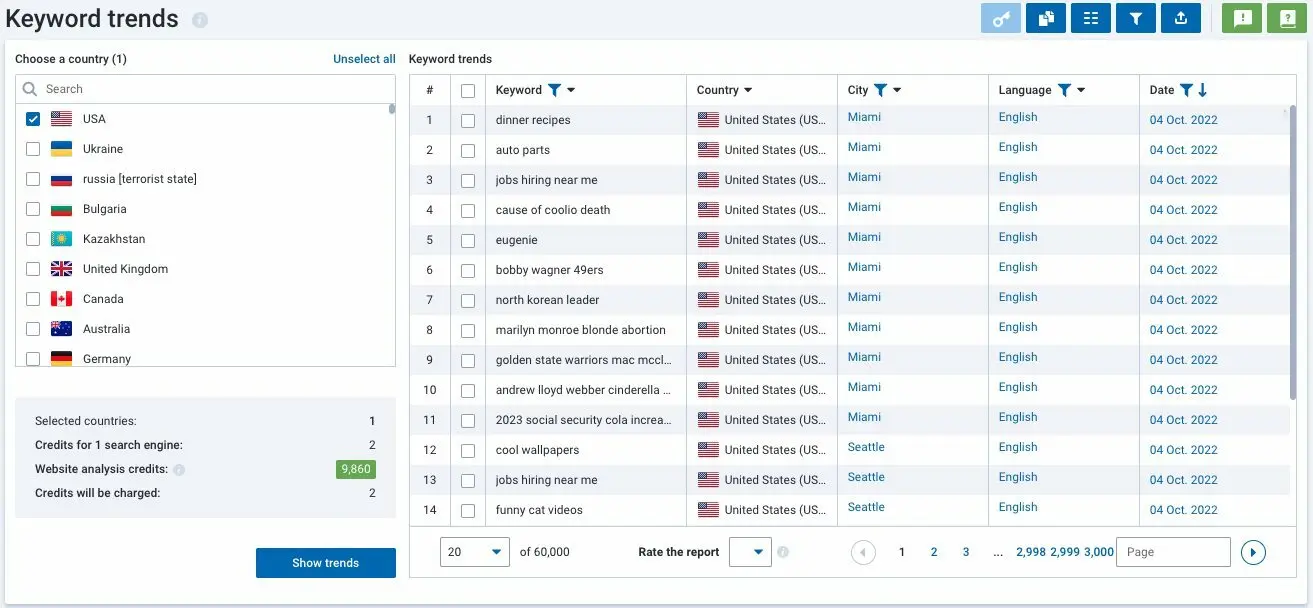Viewport: 1313px width, 608px height.
Task: Expand the Rate the report dropdown
Action: coord(750,551)
